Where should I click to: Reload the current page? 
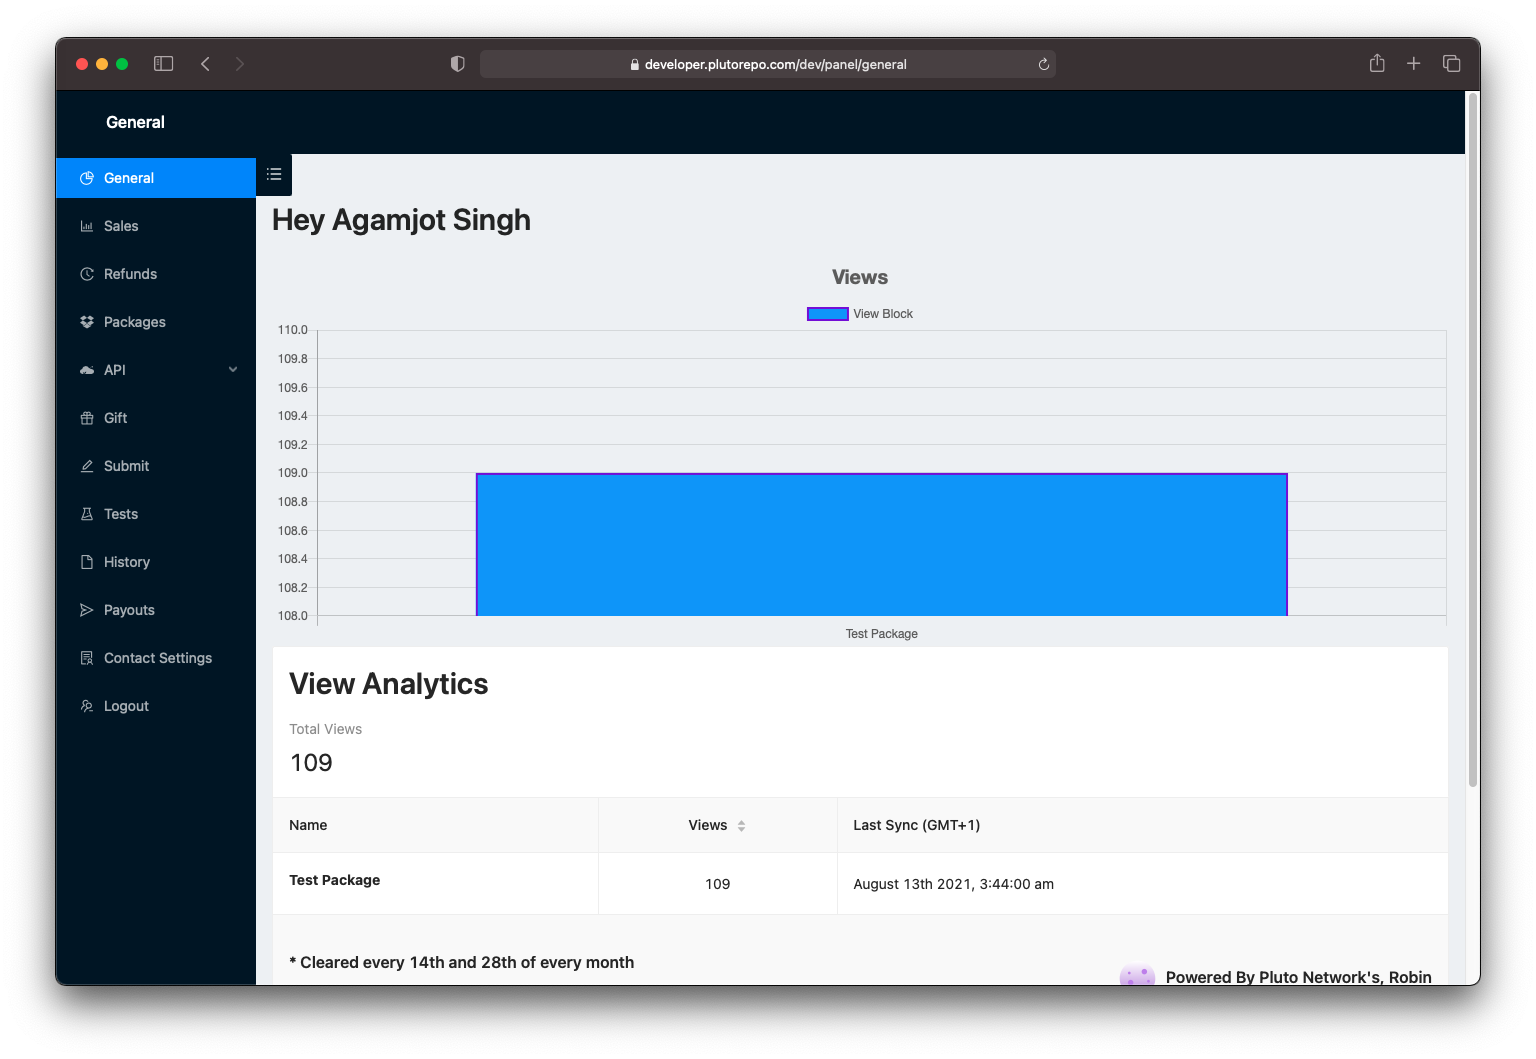point(1043,64)
